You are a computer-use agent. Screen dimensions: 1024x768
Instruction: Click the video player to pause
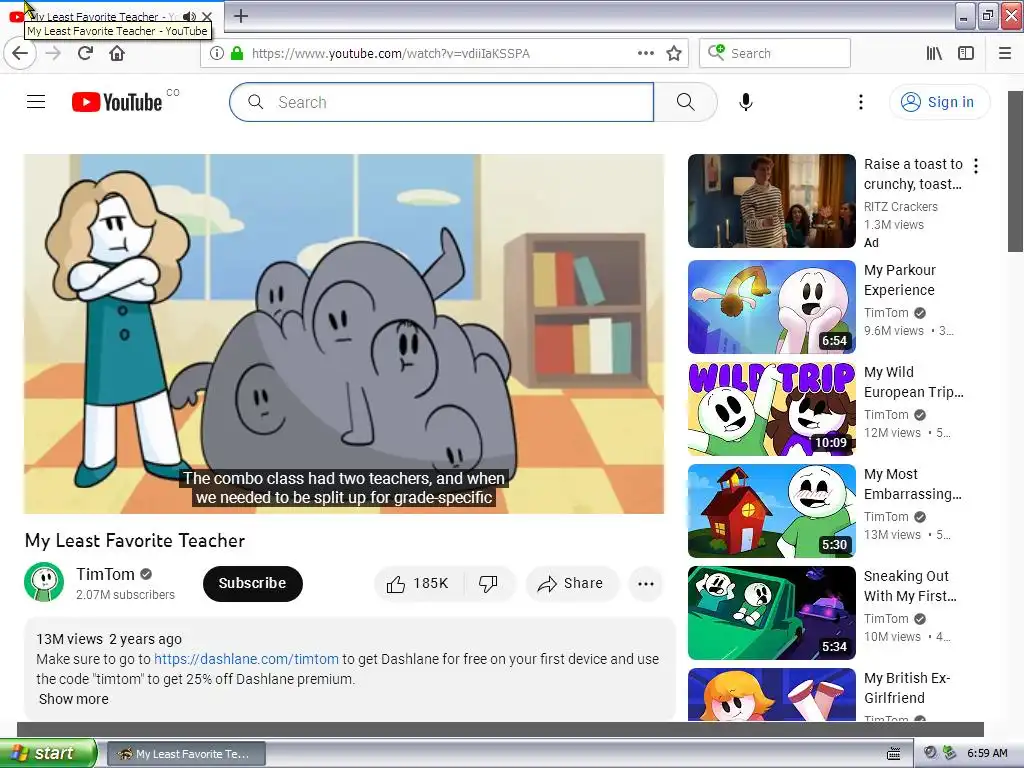[x=344, y=334]
